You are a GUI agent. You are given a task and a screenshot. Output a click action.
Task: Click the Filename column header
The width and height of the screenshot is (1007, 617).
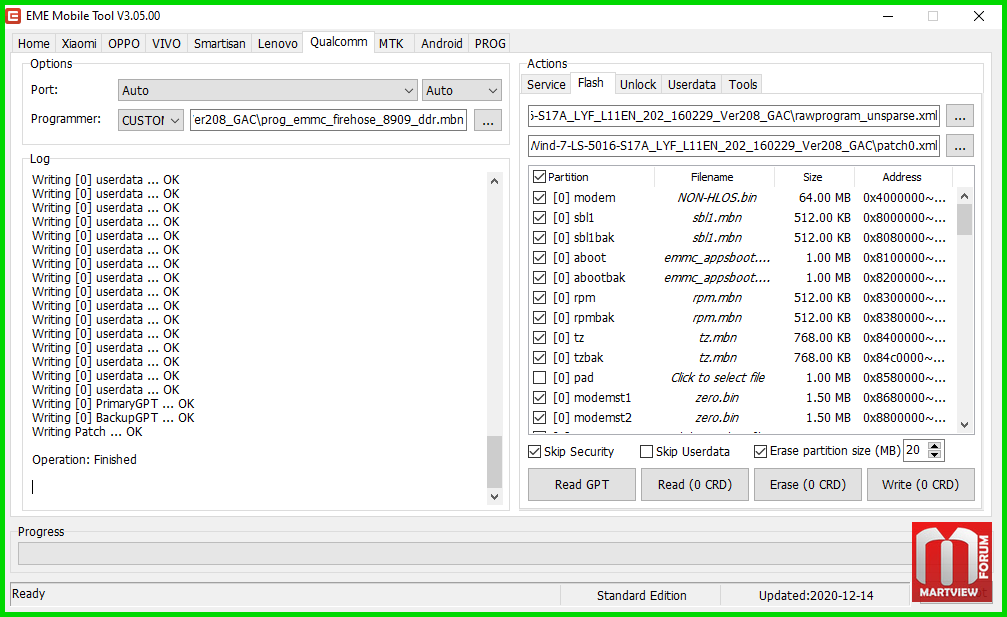pos(714,177)
